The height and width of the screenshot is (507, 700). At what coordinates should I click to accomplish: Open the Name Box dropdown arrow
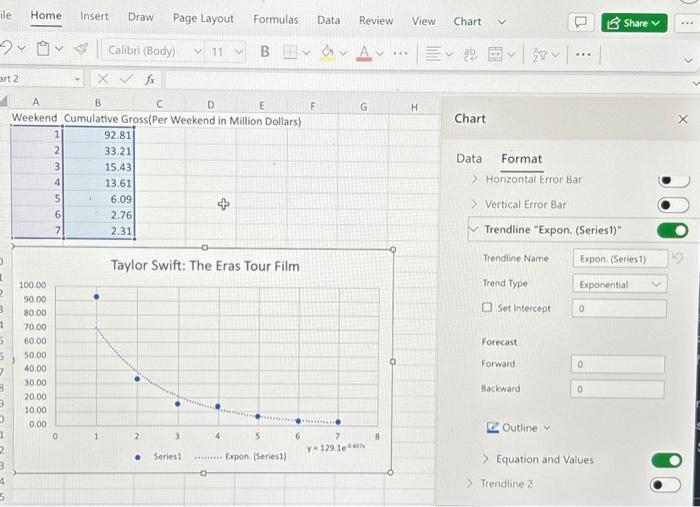click(77, 79)
